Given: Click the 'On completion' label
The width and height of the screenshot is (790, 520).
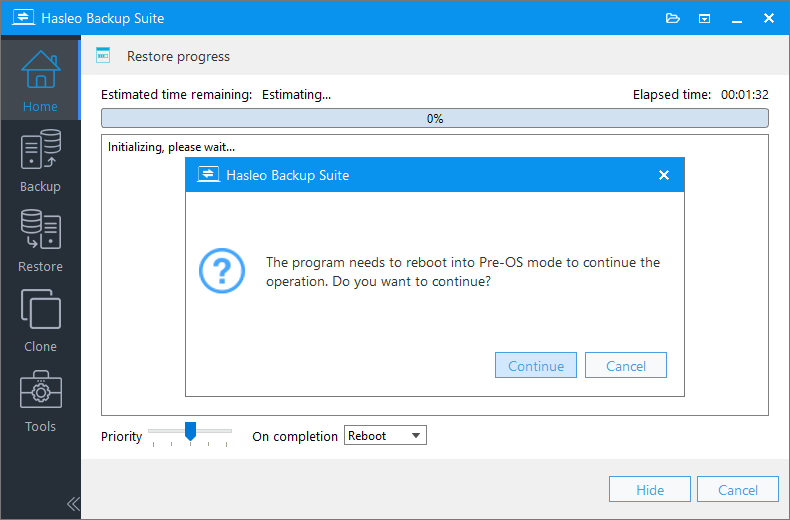Looking at the screenshot, I should coord(295,436).
